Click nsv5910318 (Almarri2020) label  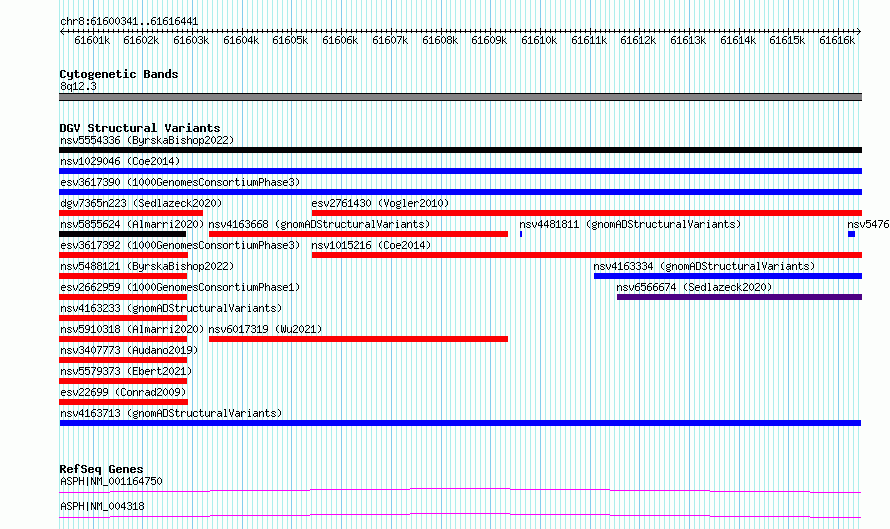pos(132,329)
